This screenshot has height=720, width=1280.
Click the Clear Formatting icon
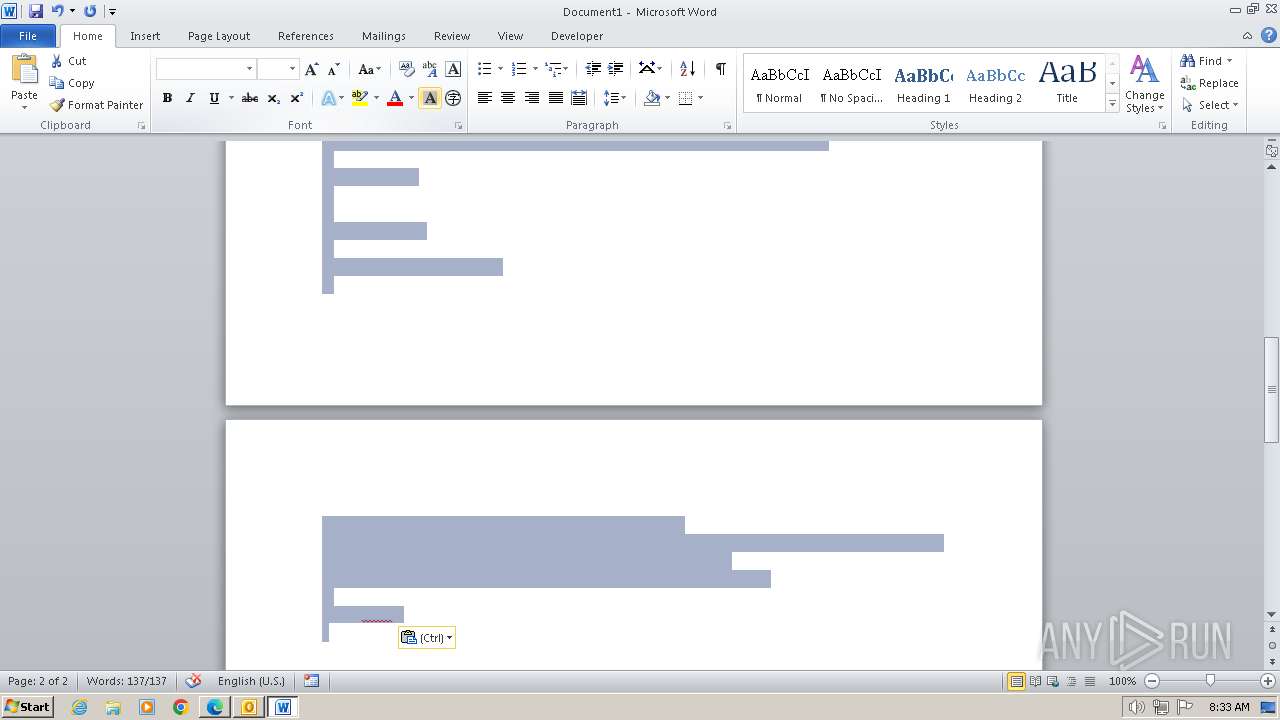406,69
